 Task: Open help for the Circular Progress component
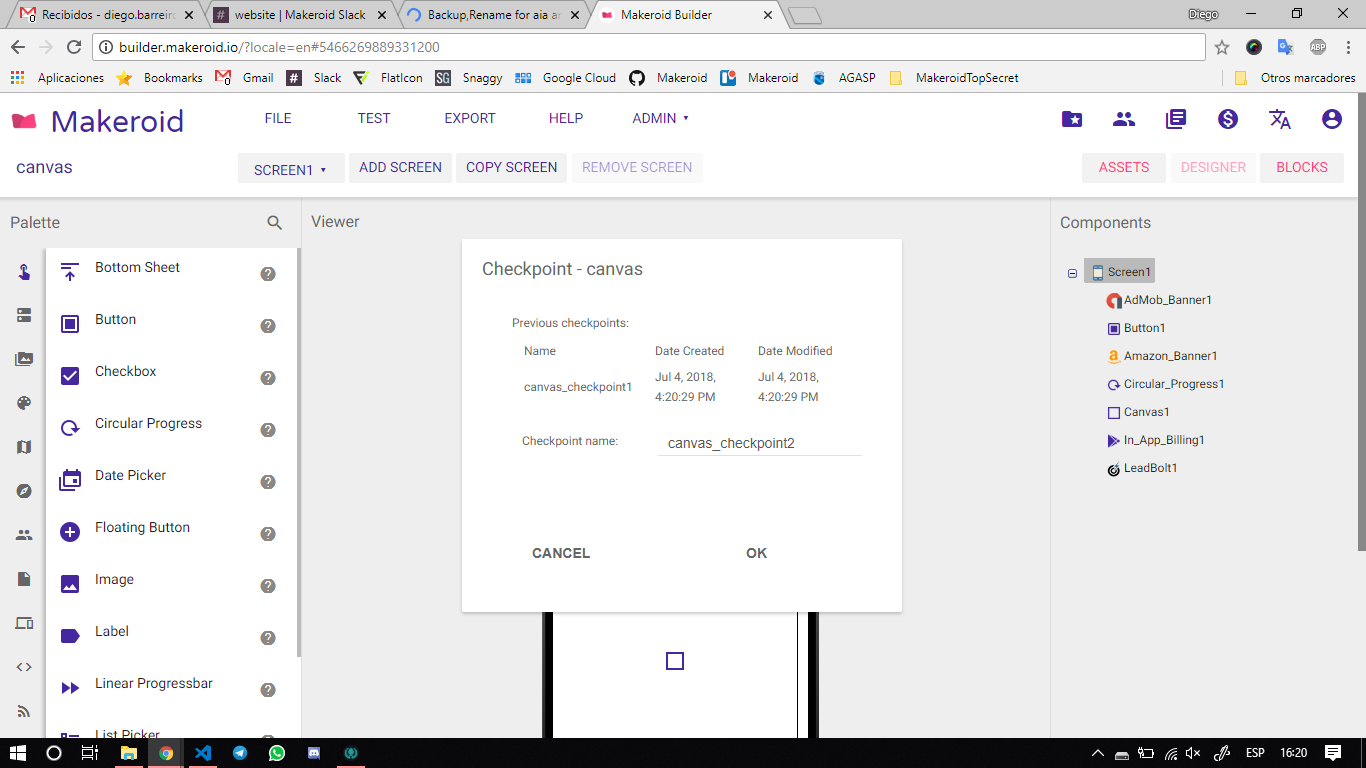(268, 430)
